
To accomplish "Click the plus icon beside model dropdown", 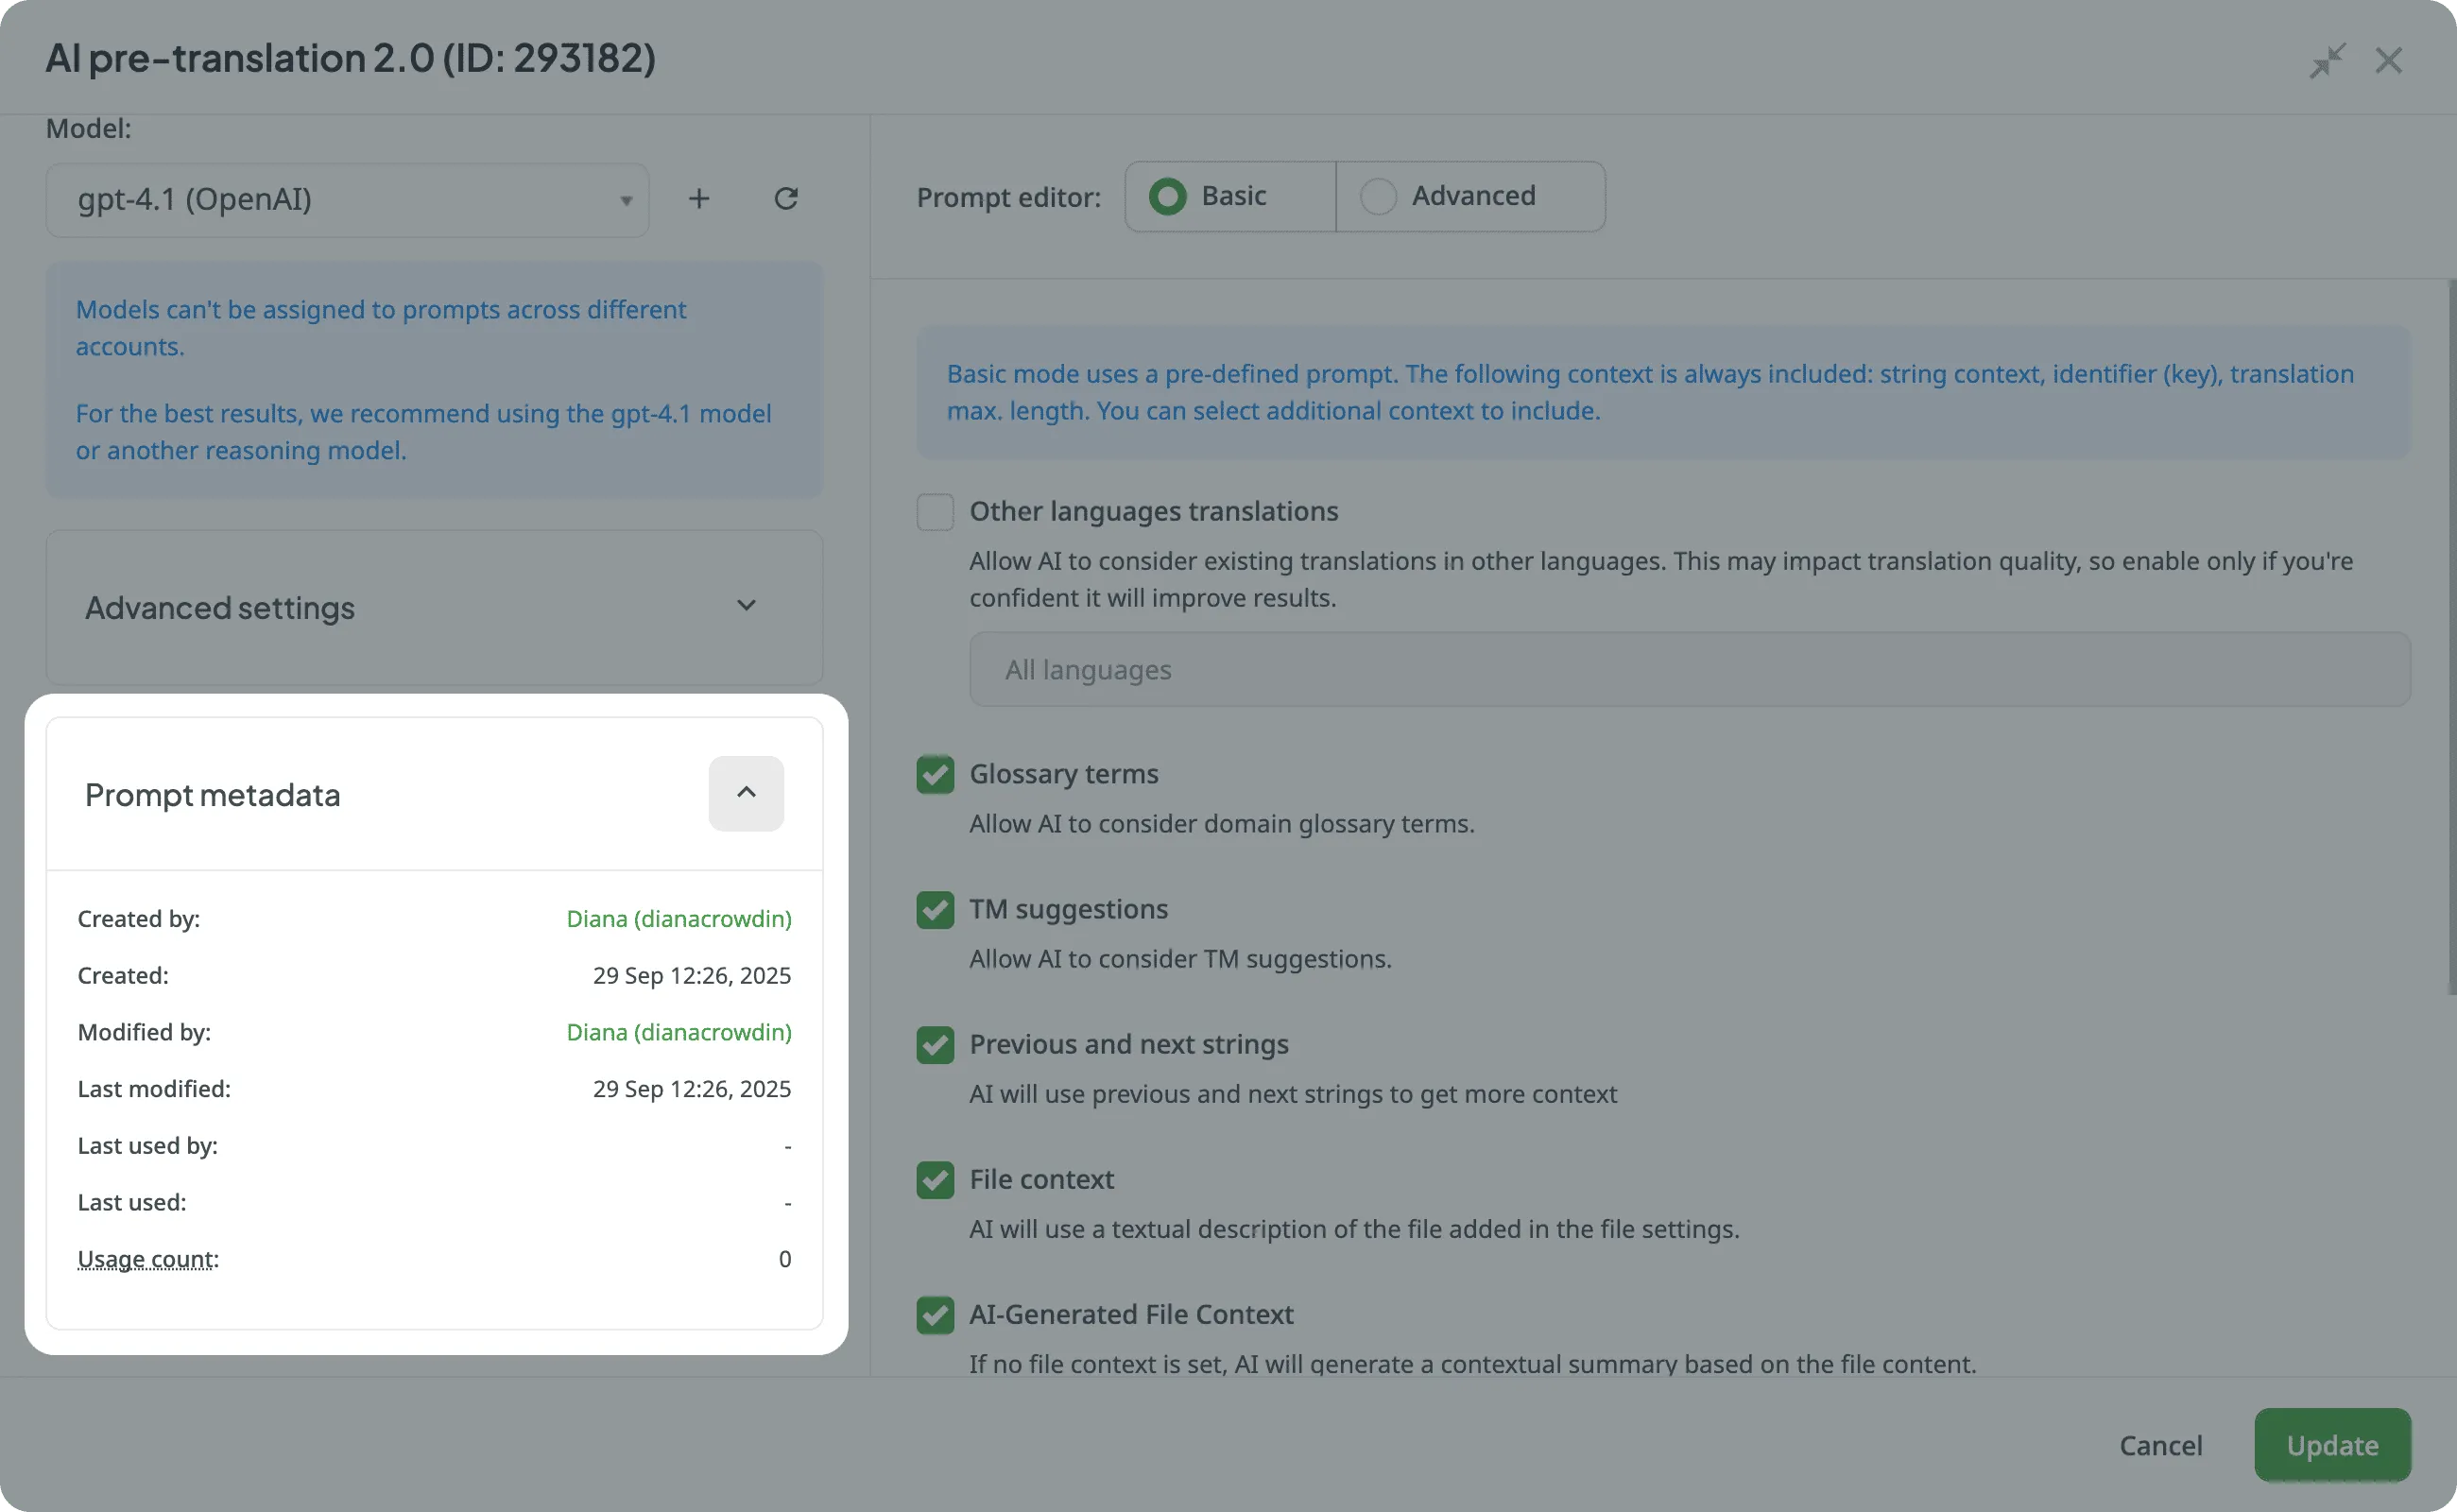I will coord(699,199).
